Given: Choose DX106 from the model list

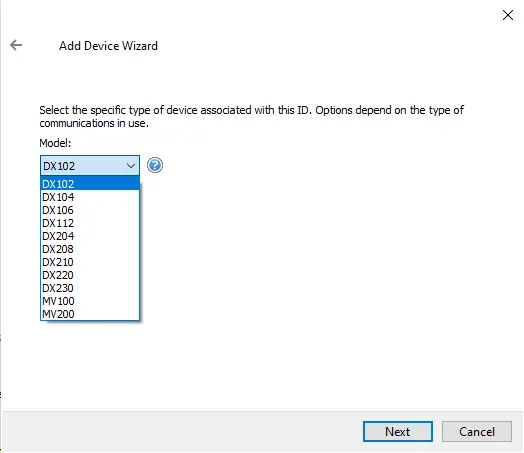Looking at the screenshot, I should tap(90, 210).
